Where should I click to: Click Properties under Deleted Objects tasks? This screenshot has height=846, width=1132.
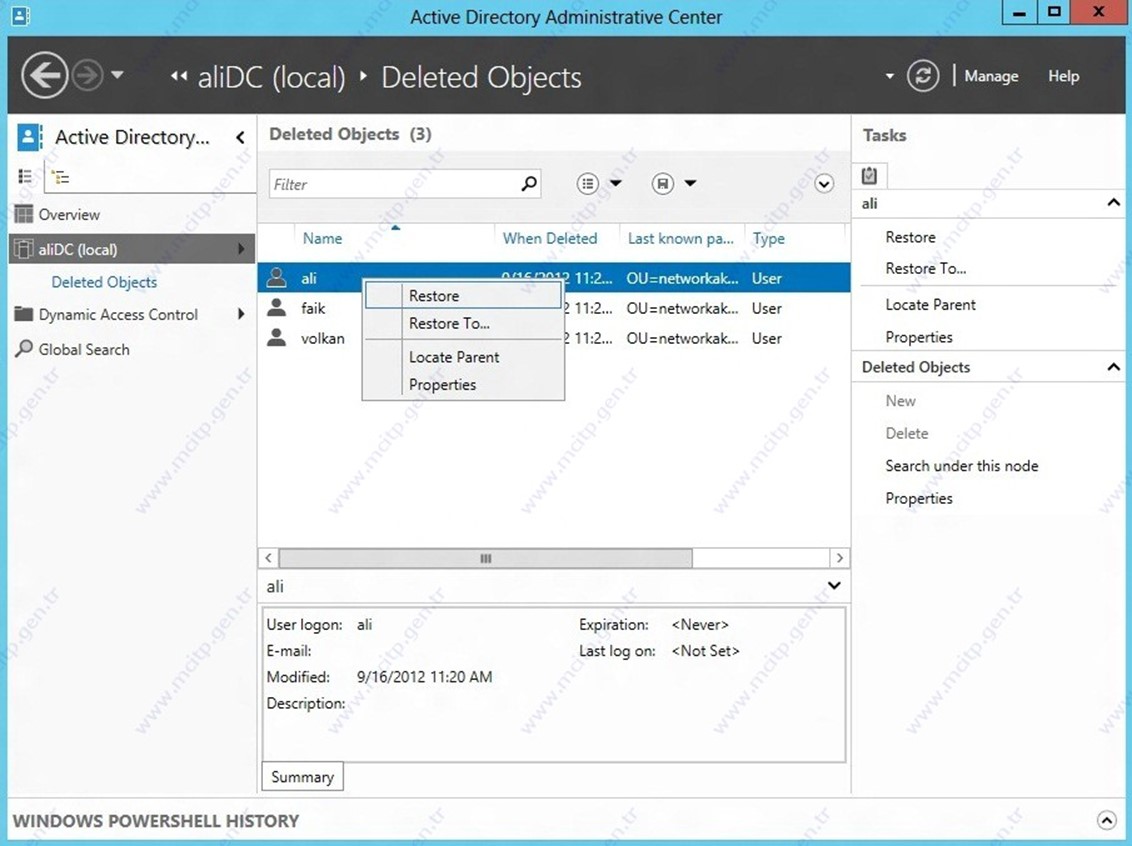tap(919, 498)
